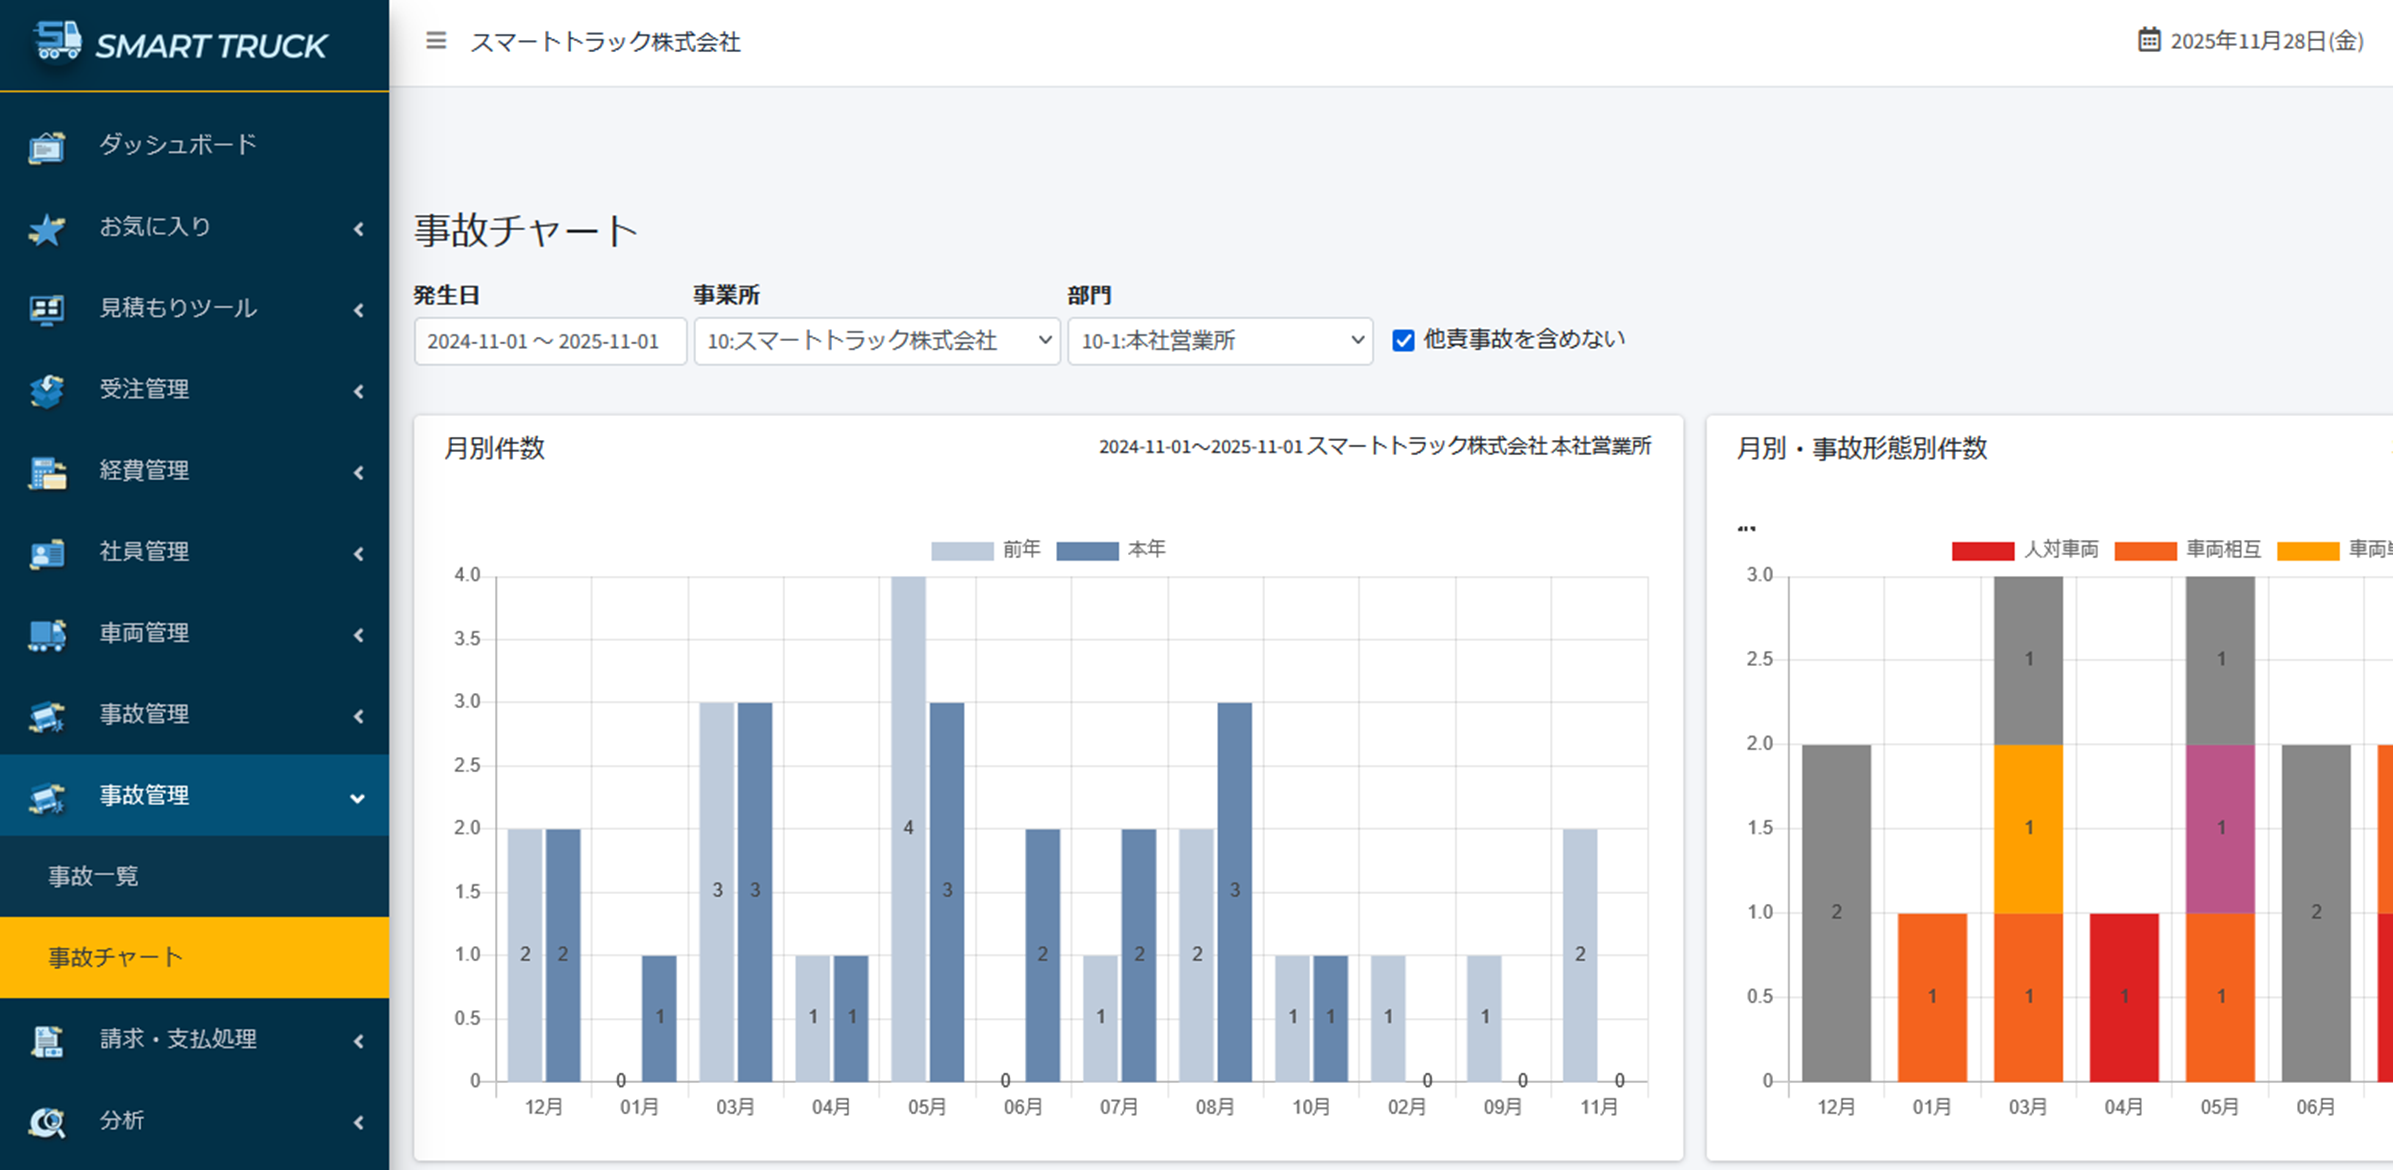Click the 受注管理 box icon
The height and width of the screenshot is (1170, 2393).
pyautogui.click(x=46, y=391)
